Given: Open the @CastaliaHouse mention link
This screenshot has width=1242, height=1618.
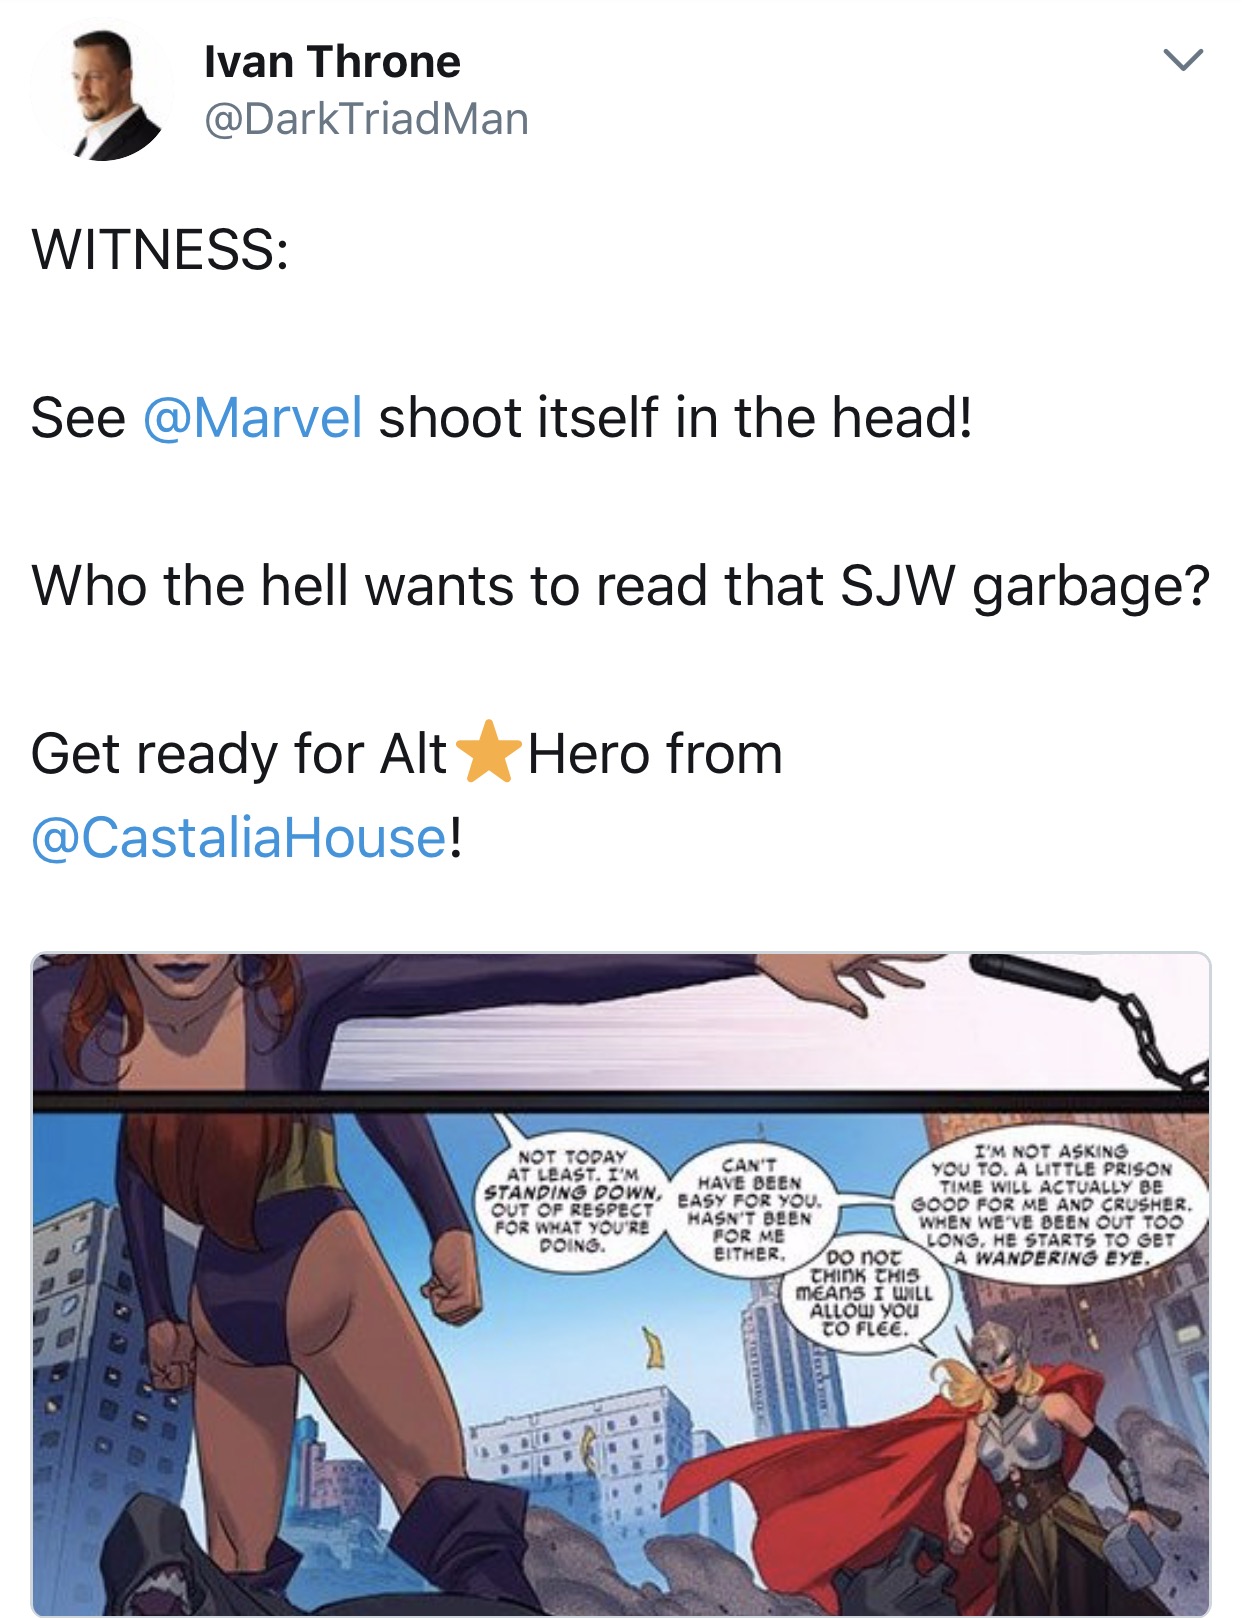Looking at the screenshot, I should point(239,837).
